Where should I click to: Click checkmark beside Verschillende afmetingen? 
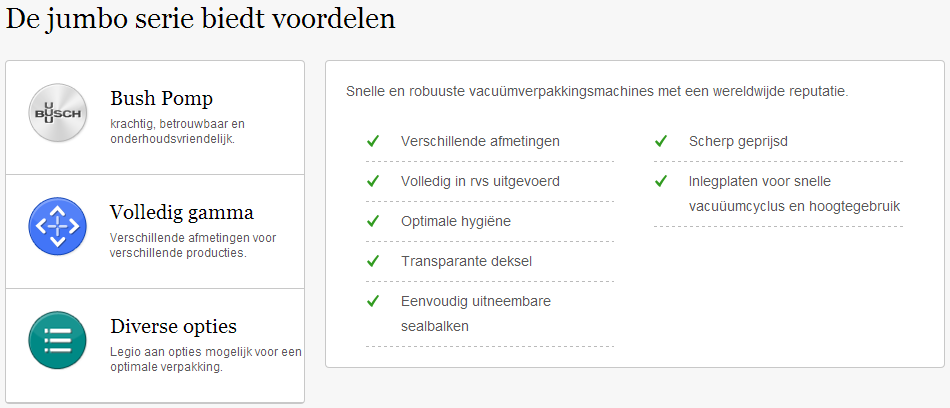373,141
